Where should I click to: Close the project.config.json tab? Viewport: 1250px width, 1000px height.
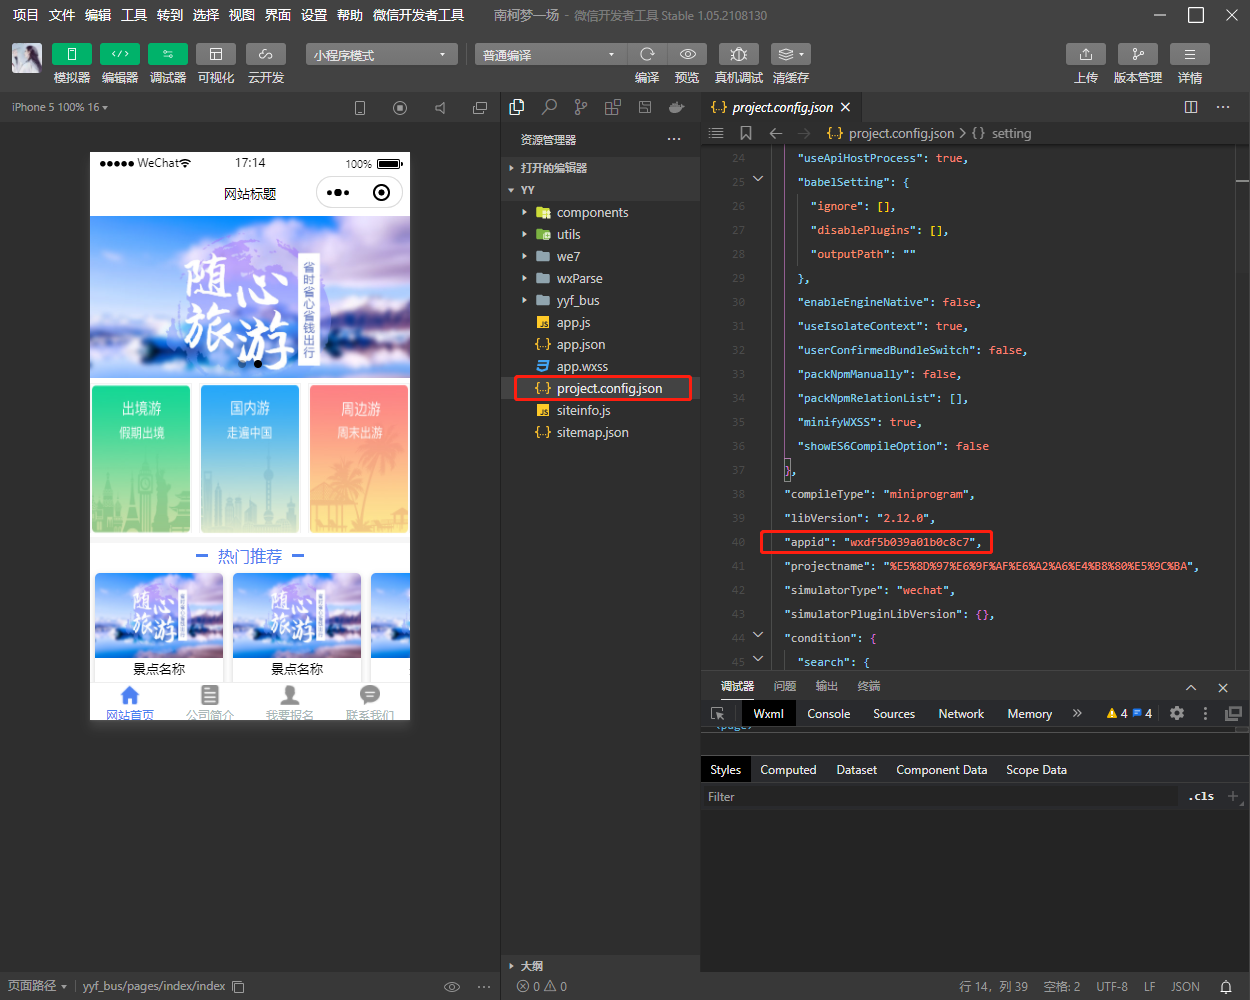click(845, 107)
